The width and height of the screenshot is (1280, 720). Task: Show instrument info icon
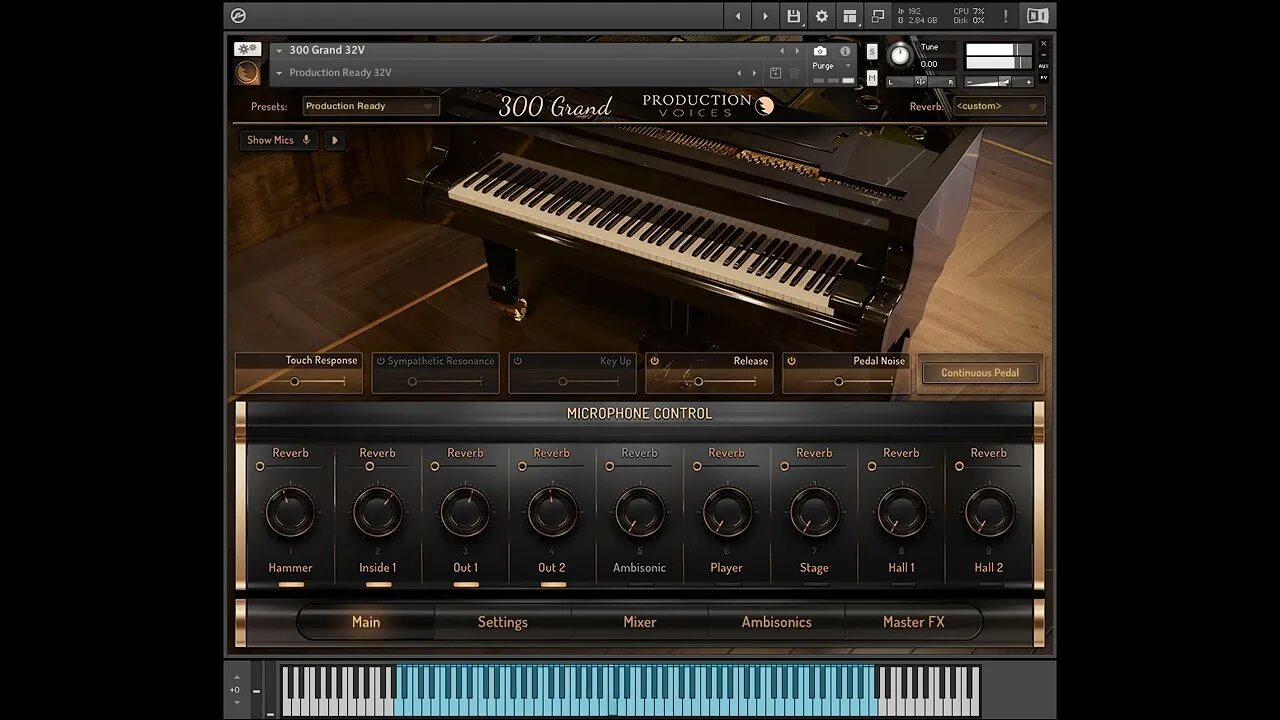click(x=845, y=51)
